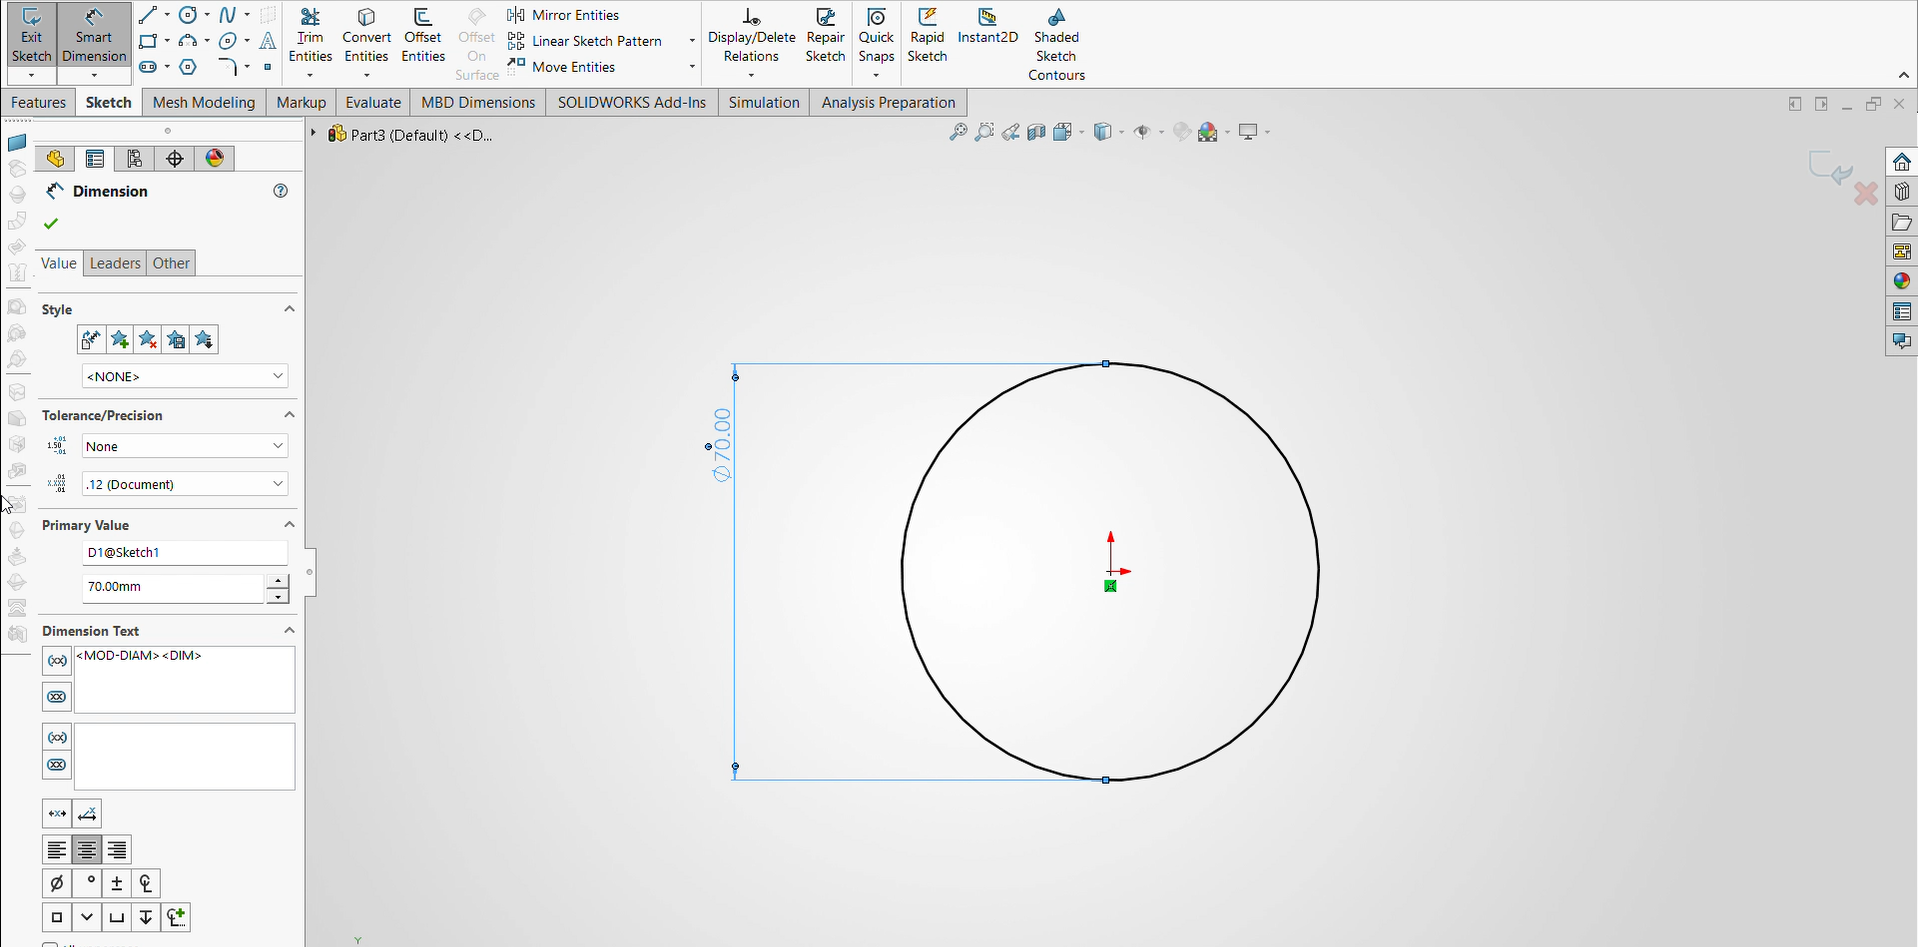1918x947 pixels.
Task: Open DimXpertManager tab icon
Action: [x=175, y=159]
